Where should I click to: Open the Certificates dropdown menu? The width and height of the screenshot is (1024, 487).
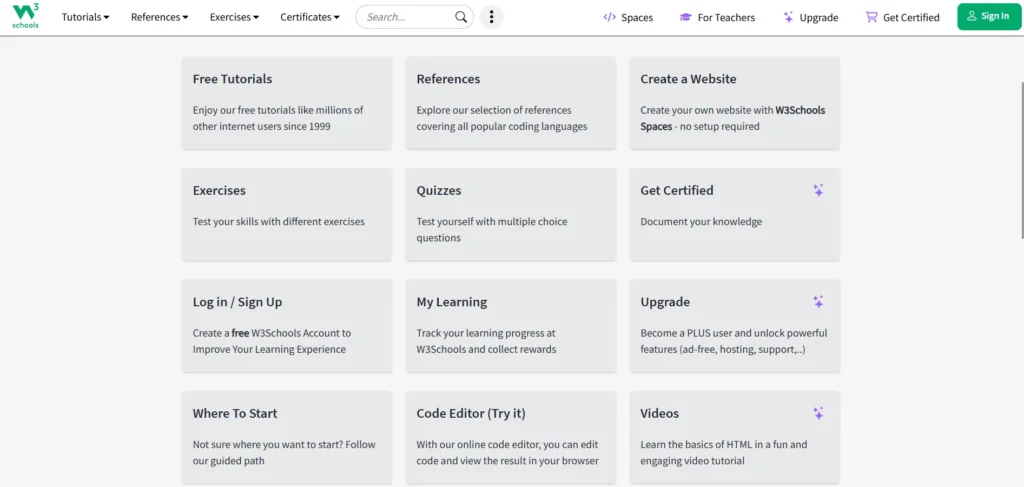point(309,17)
